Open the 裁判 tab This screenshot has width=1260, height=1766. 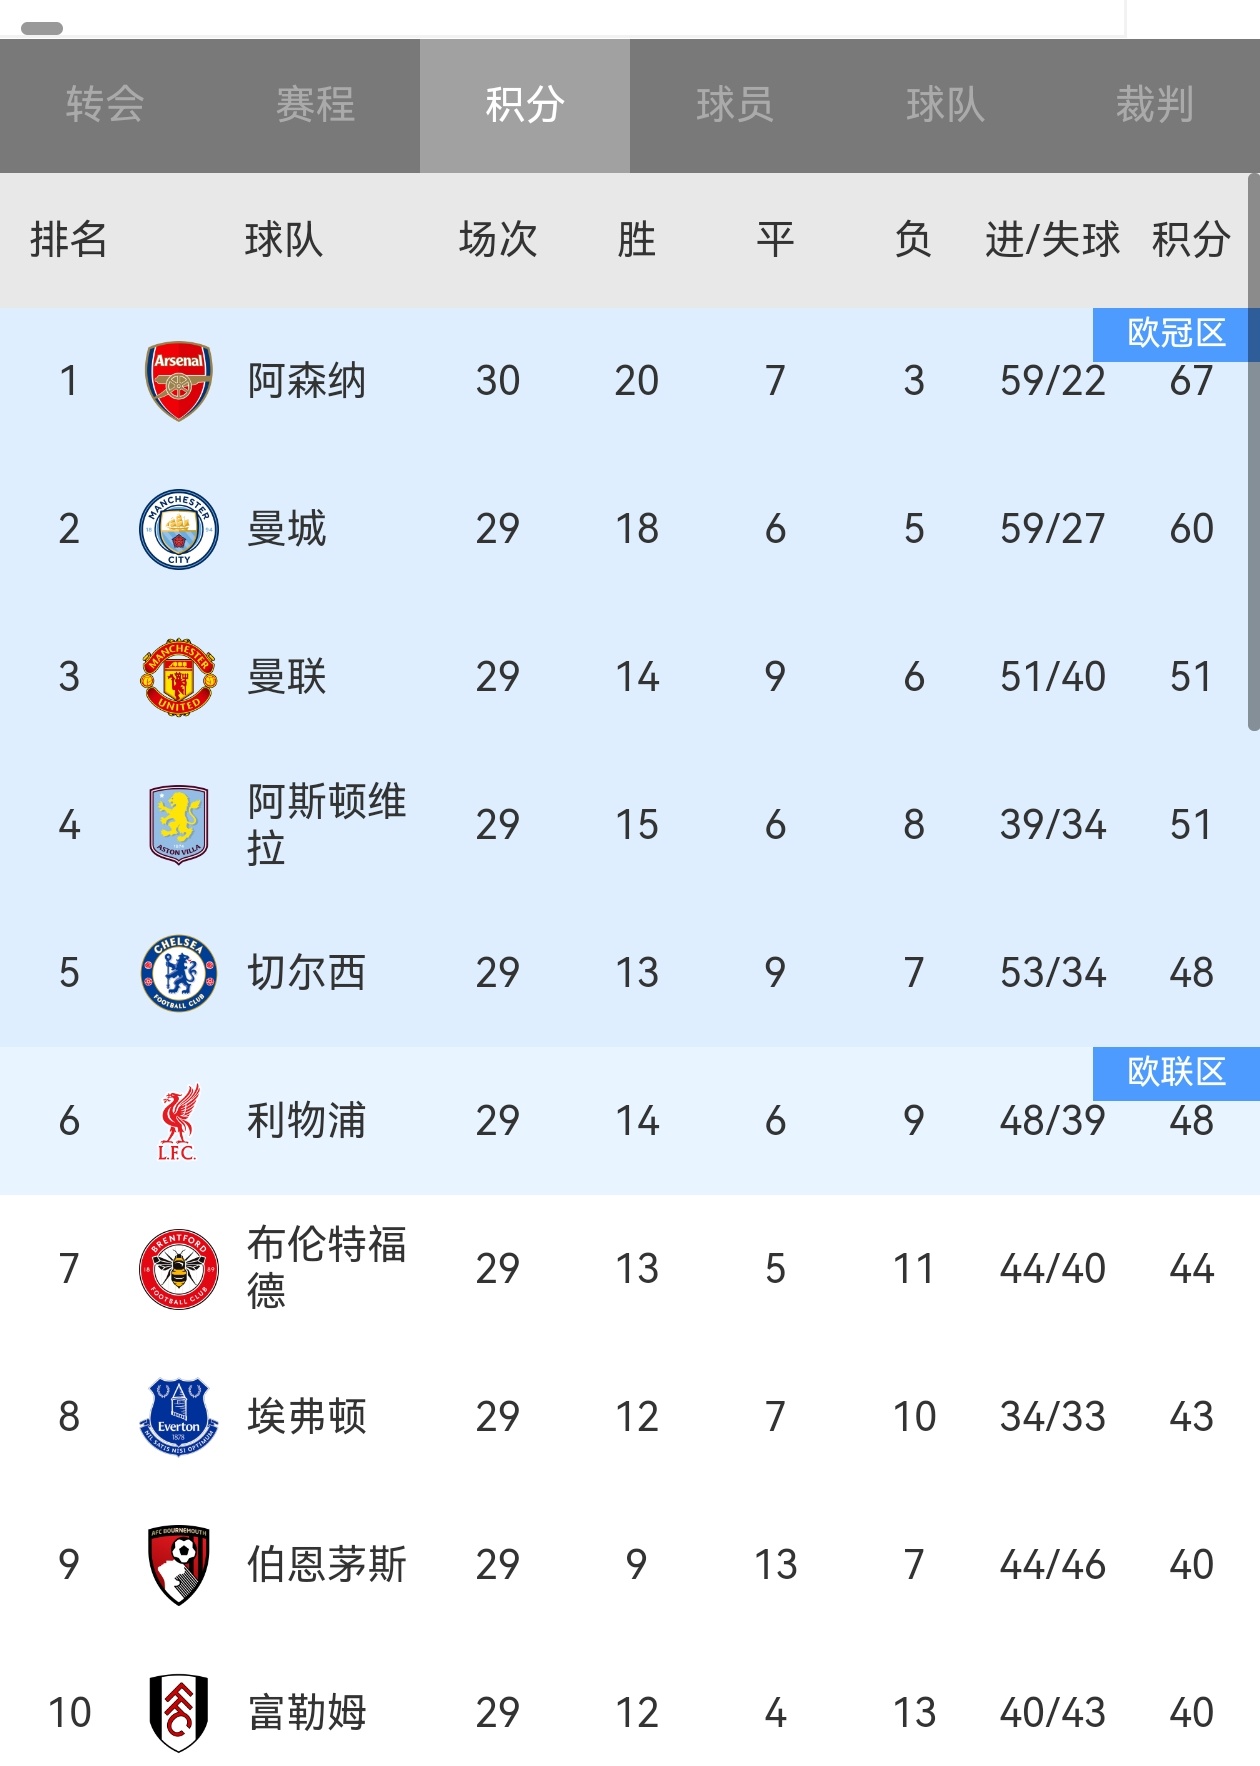pos(1155,105)
